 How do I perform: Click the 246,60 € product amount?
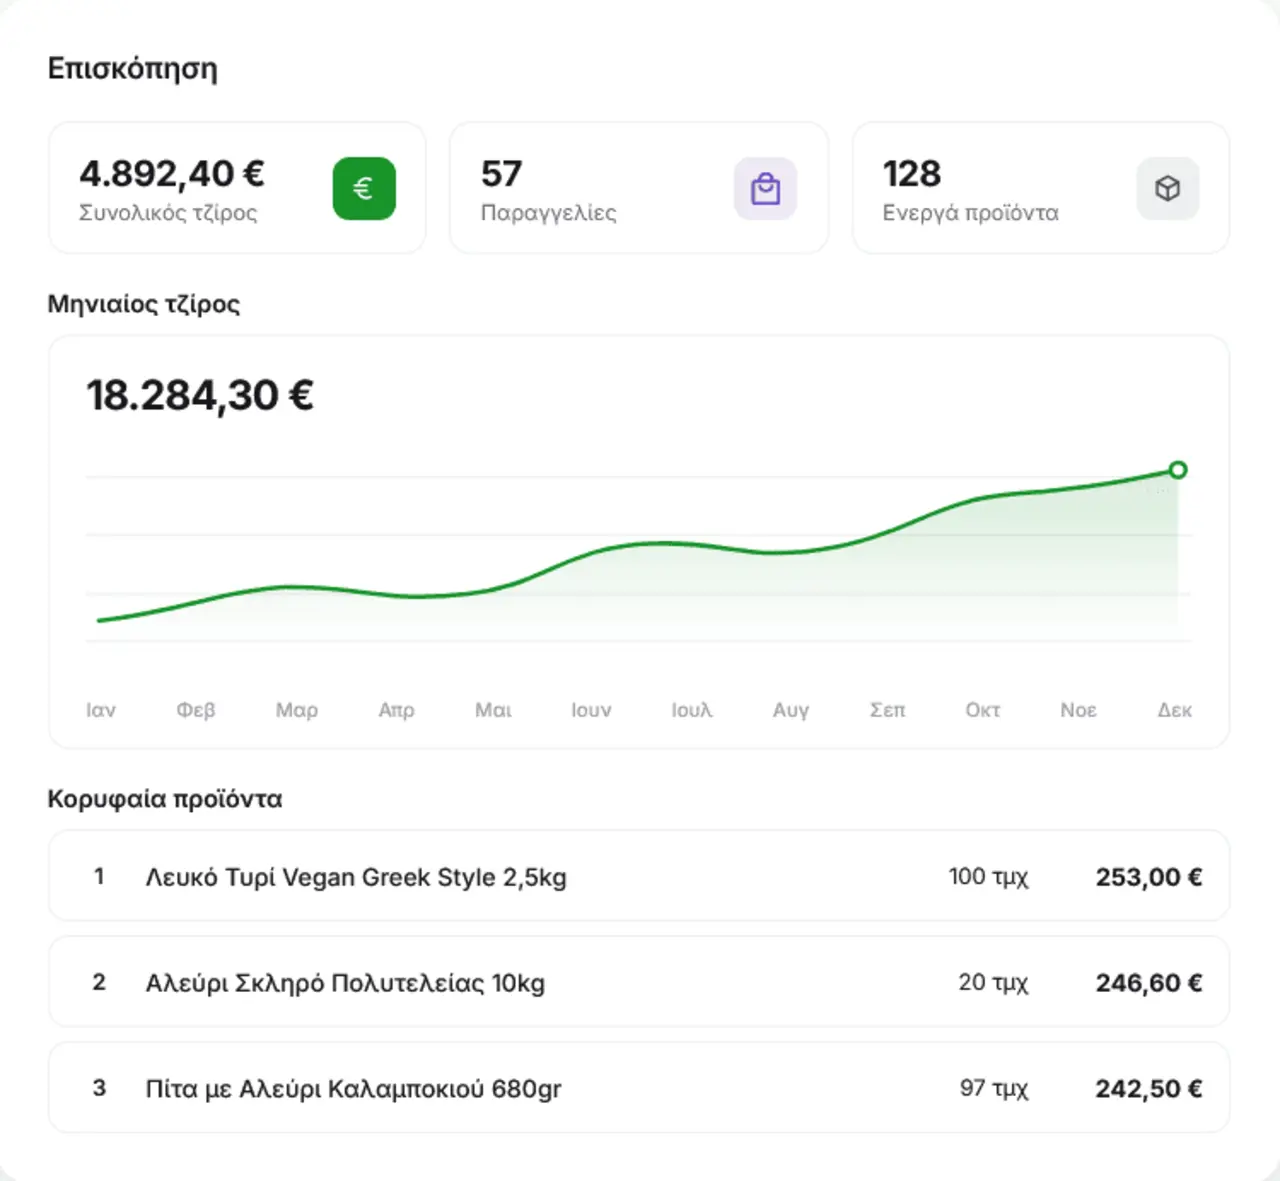[1149, 983]
